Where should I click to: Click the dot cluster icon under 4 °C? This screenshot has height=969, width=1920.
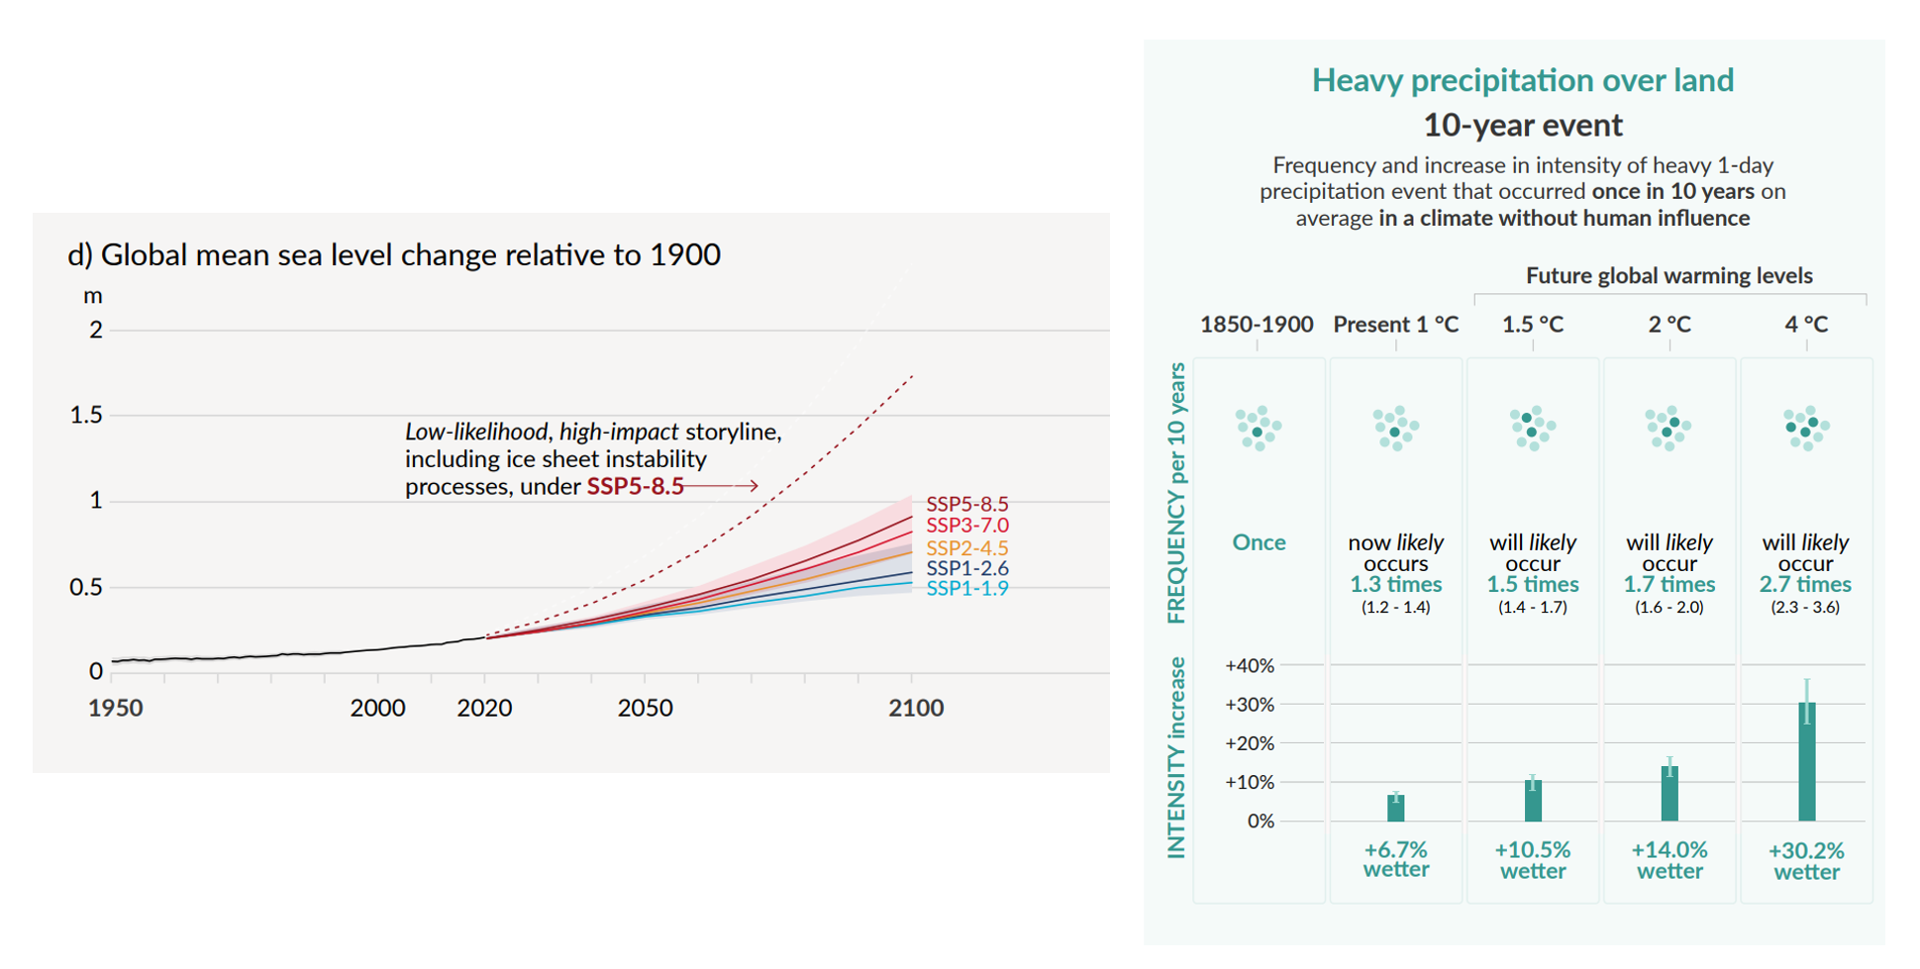coord(1806,428)
